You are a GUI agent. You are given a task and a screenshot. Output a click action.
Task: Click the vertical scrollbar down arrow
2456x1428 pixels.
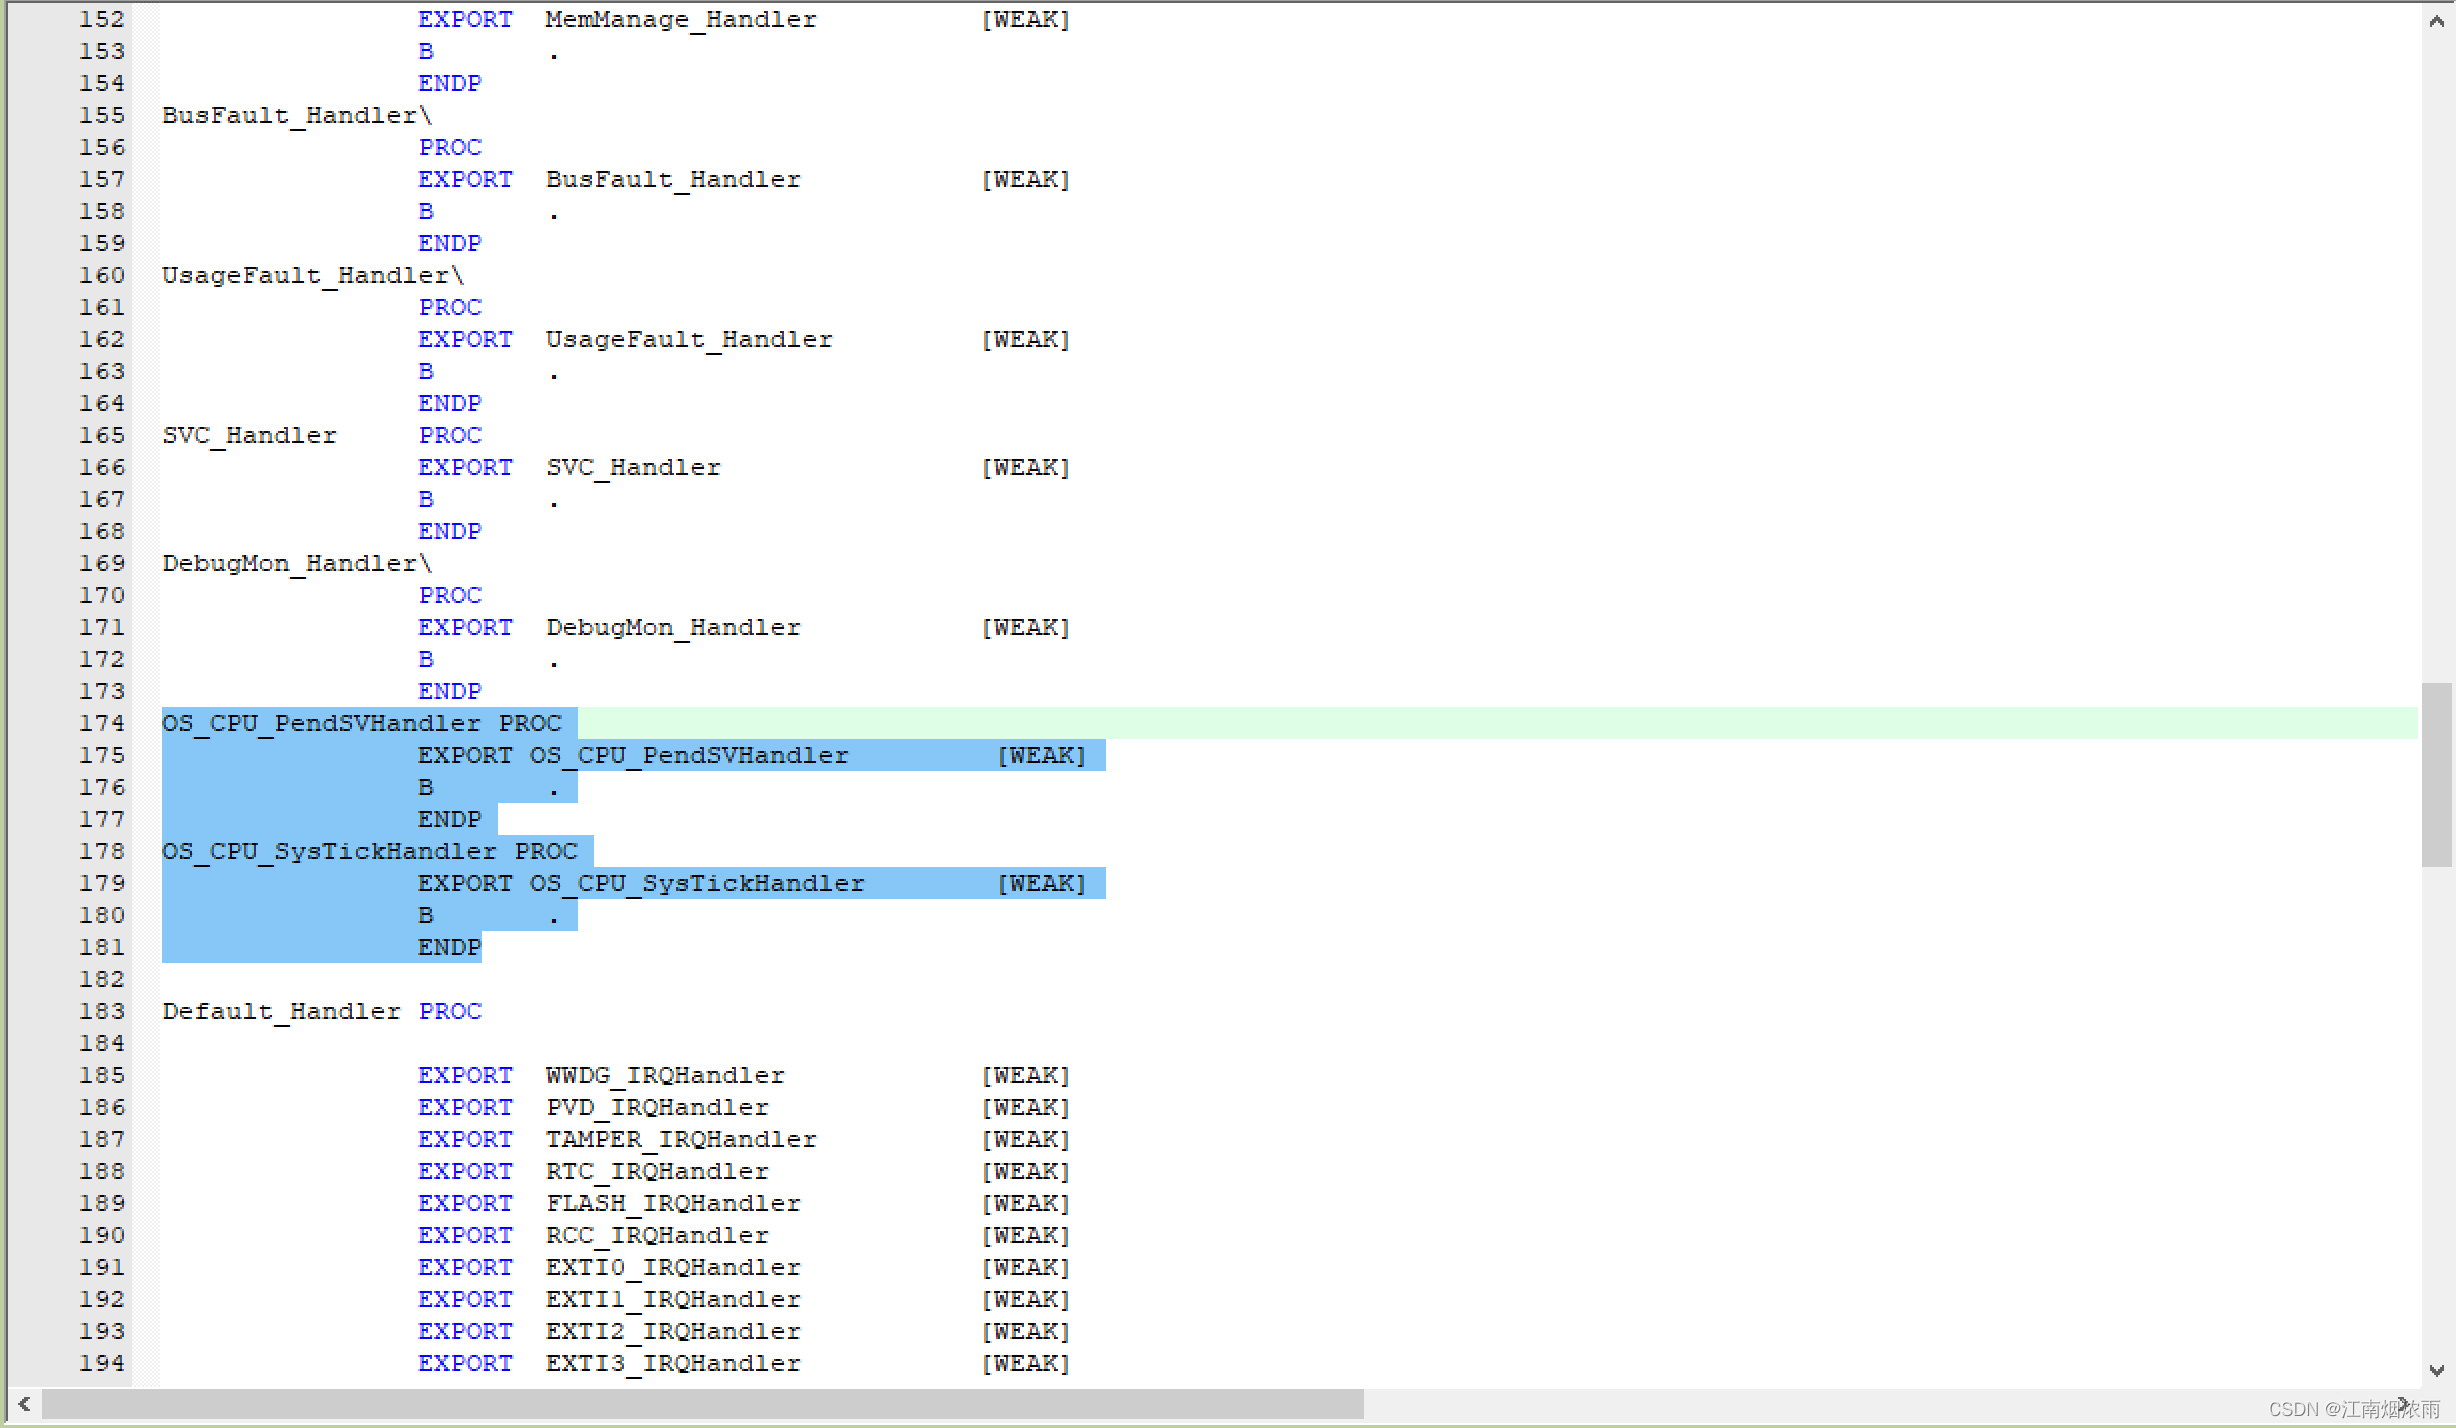pos(2437,1370)
